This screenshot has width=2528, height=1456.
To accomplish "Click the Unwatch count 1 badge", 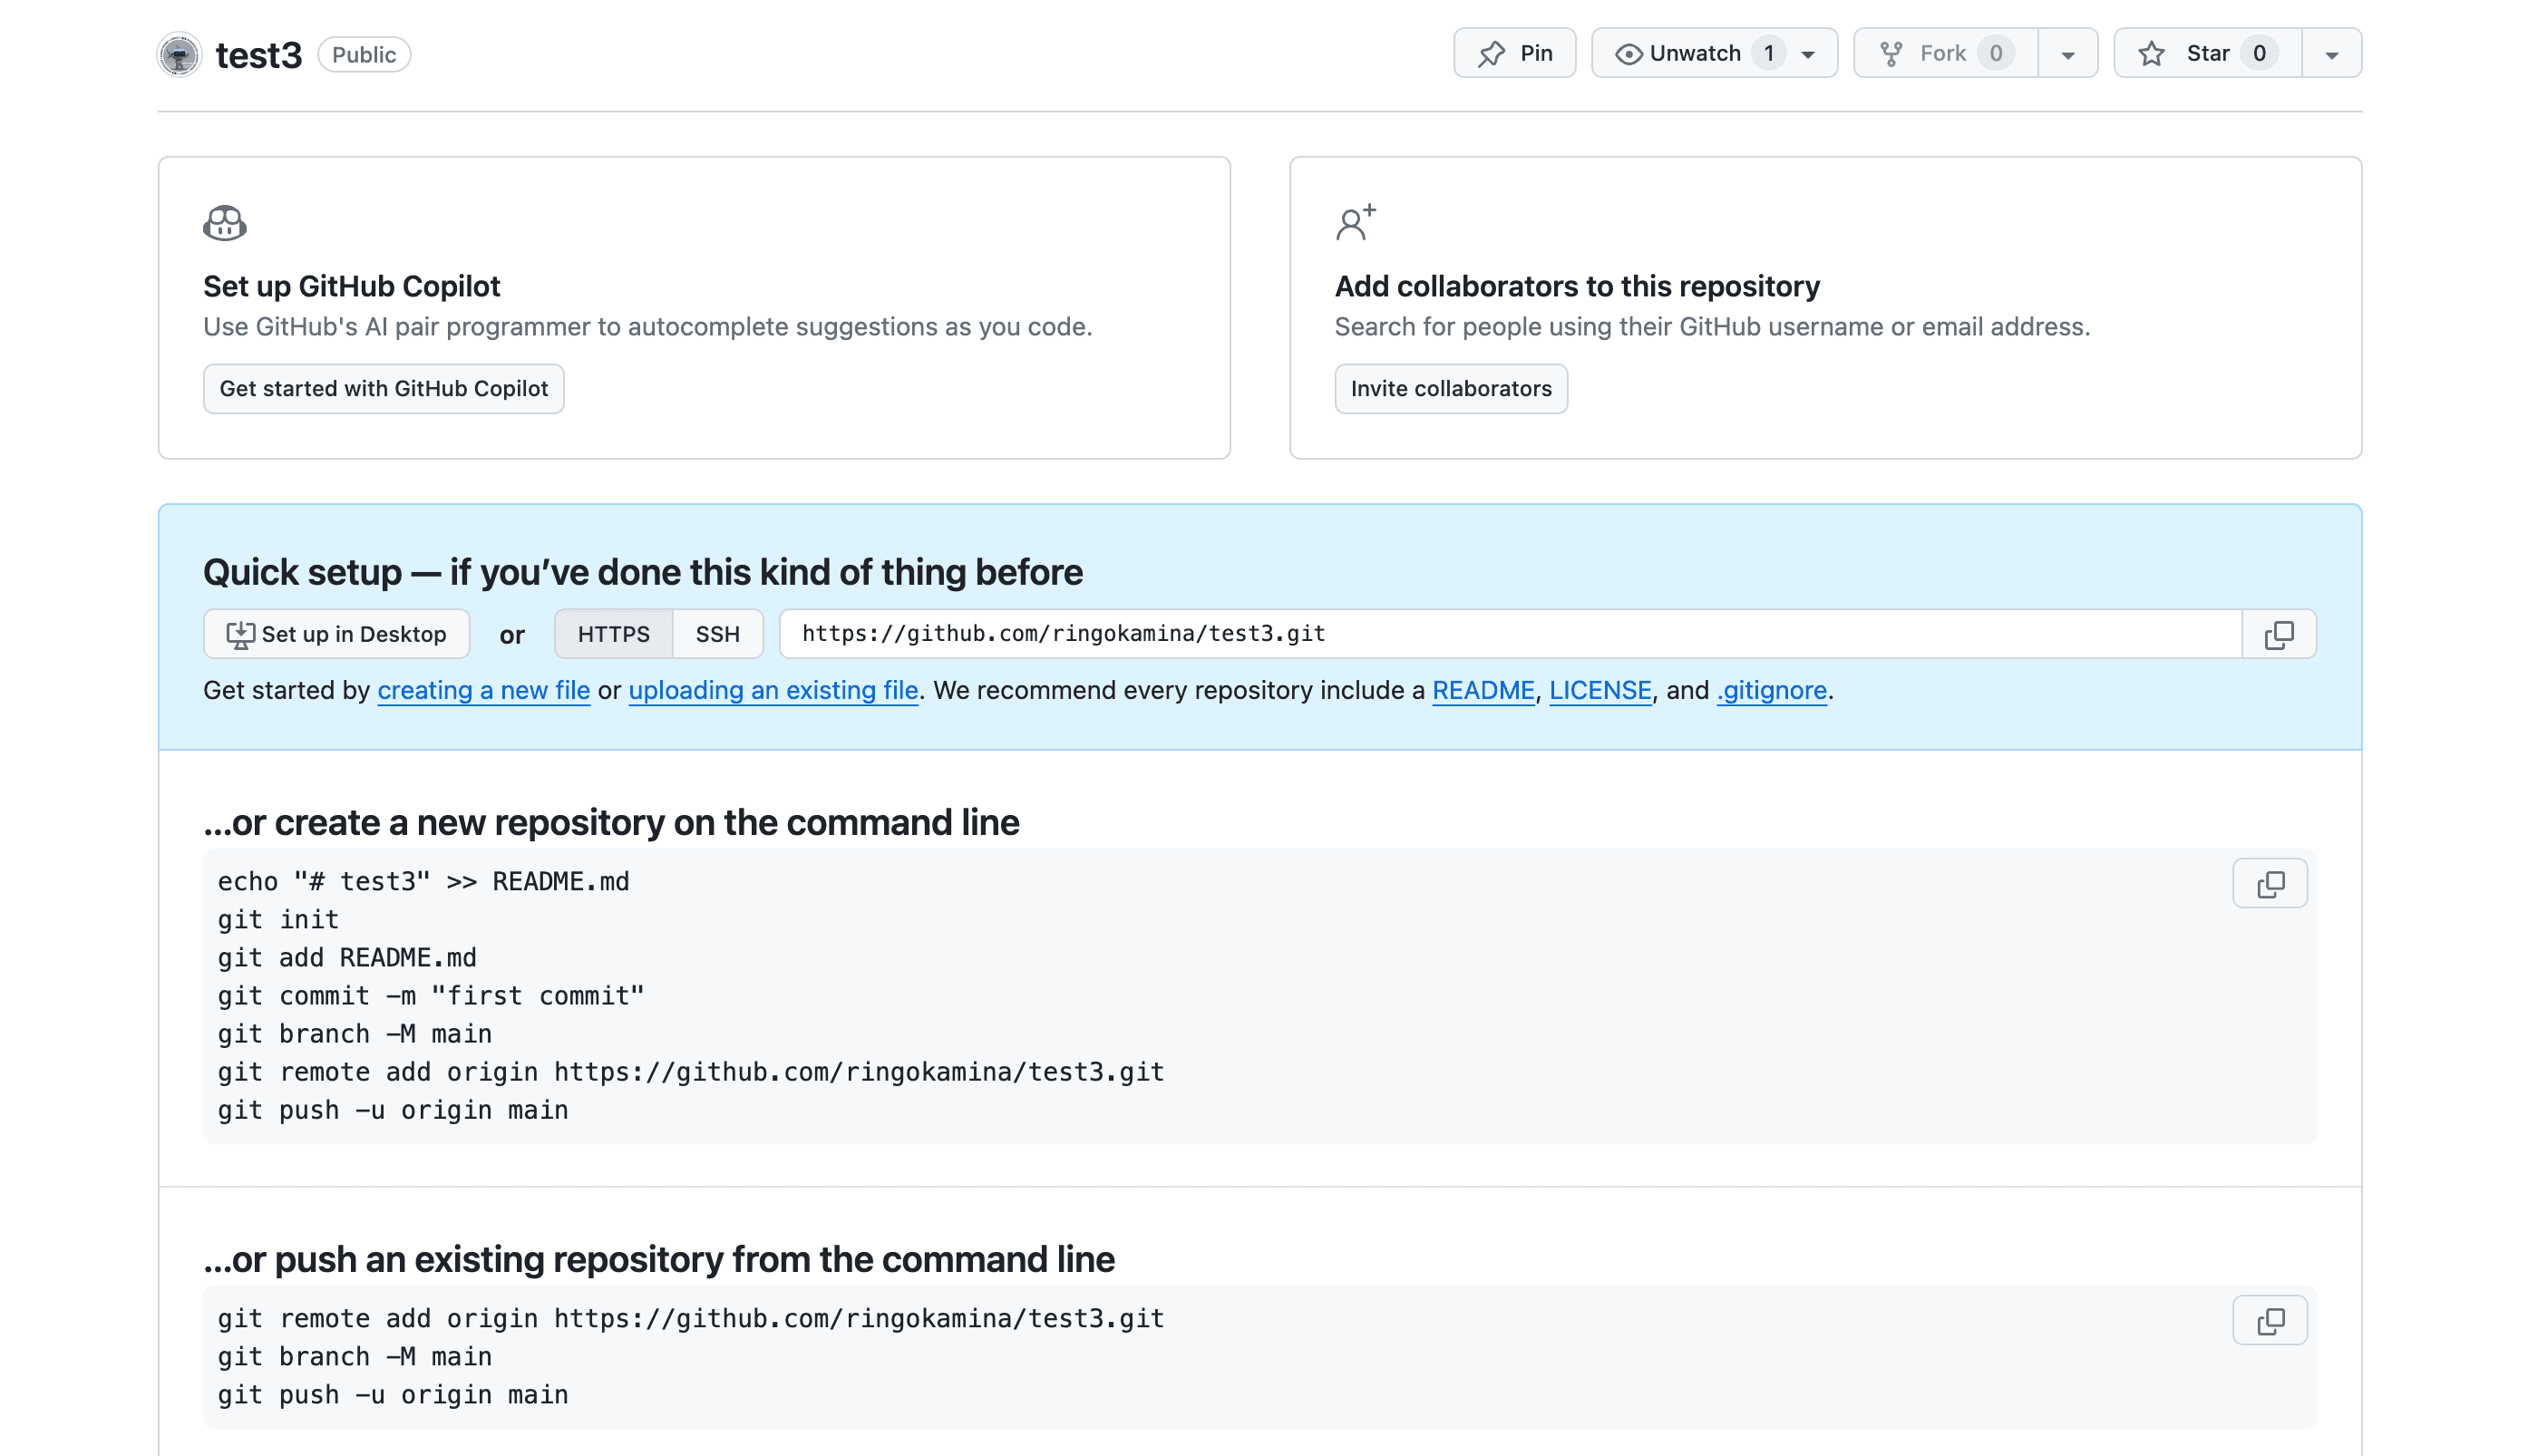I will [1768, 53].
